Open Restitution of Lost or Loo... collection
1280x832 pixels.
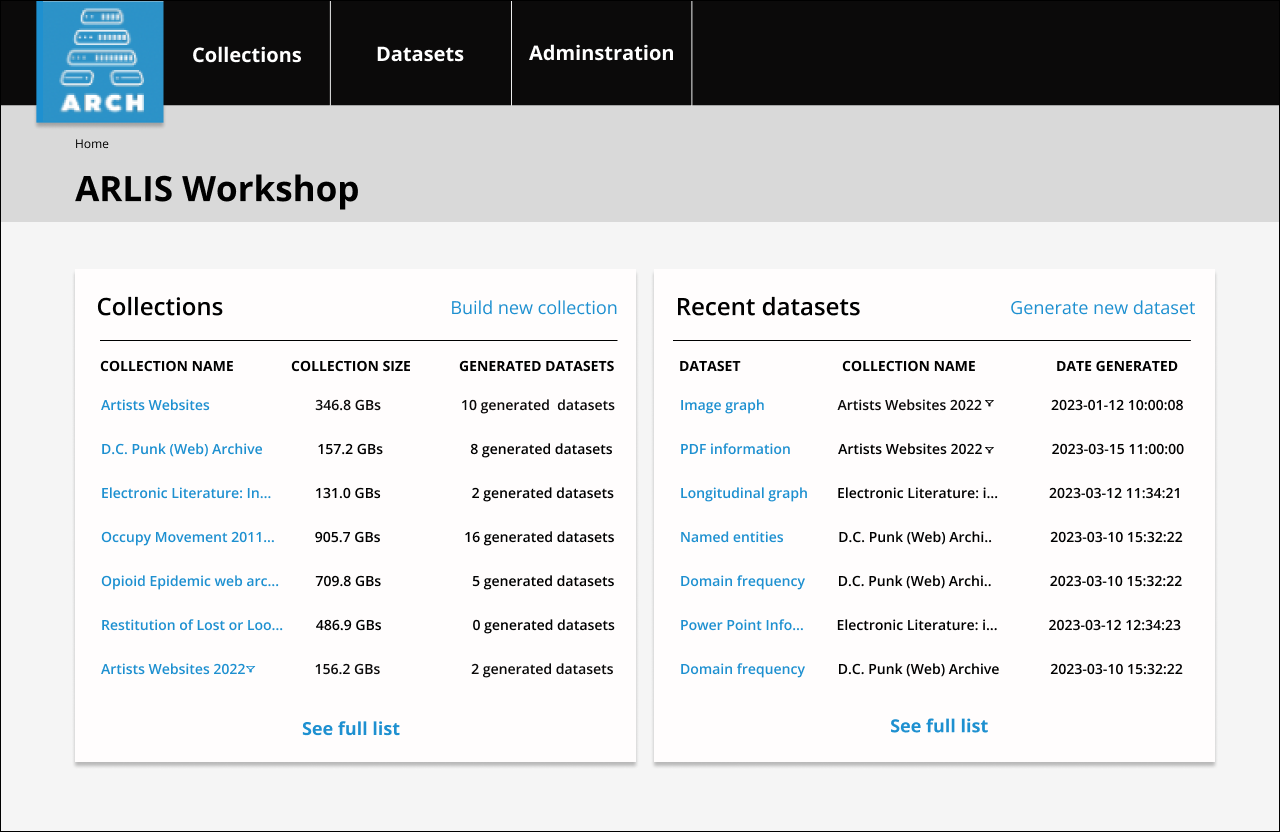tap(192, 625)
